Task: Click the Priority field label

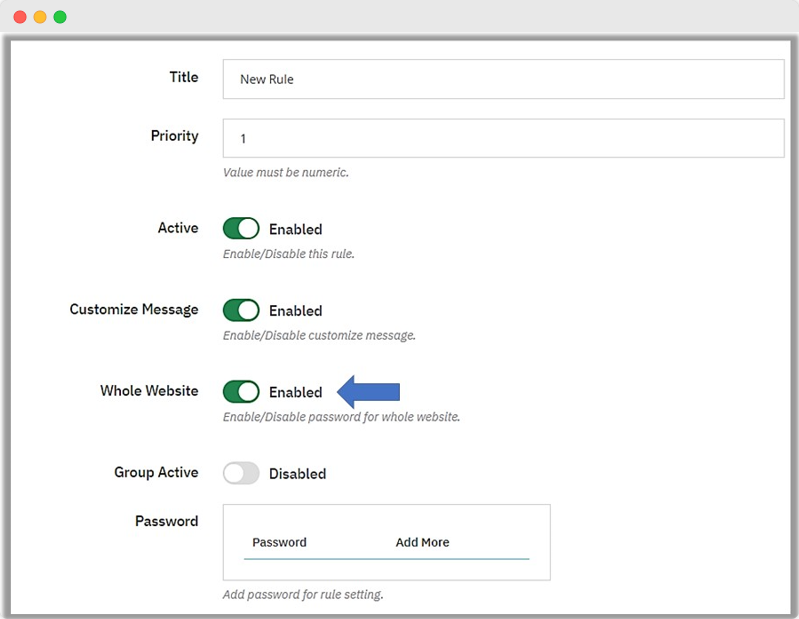Action: click(174, 136)
